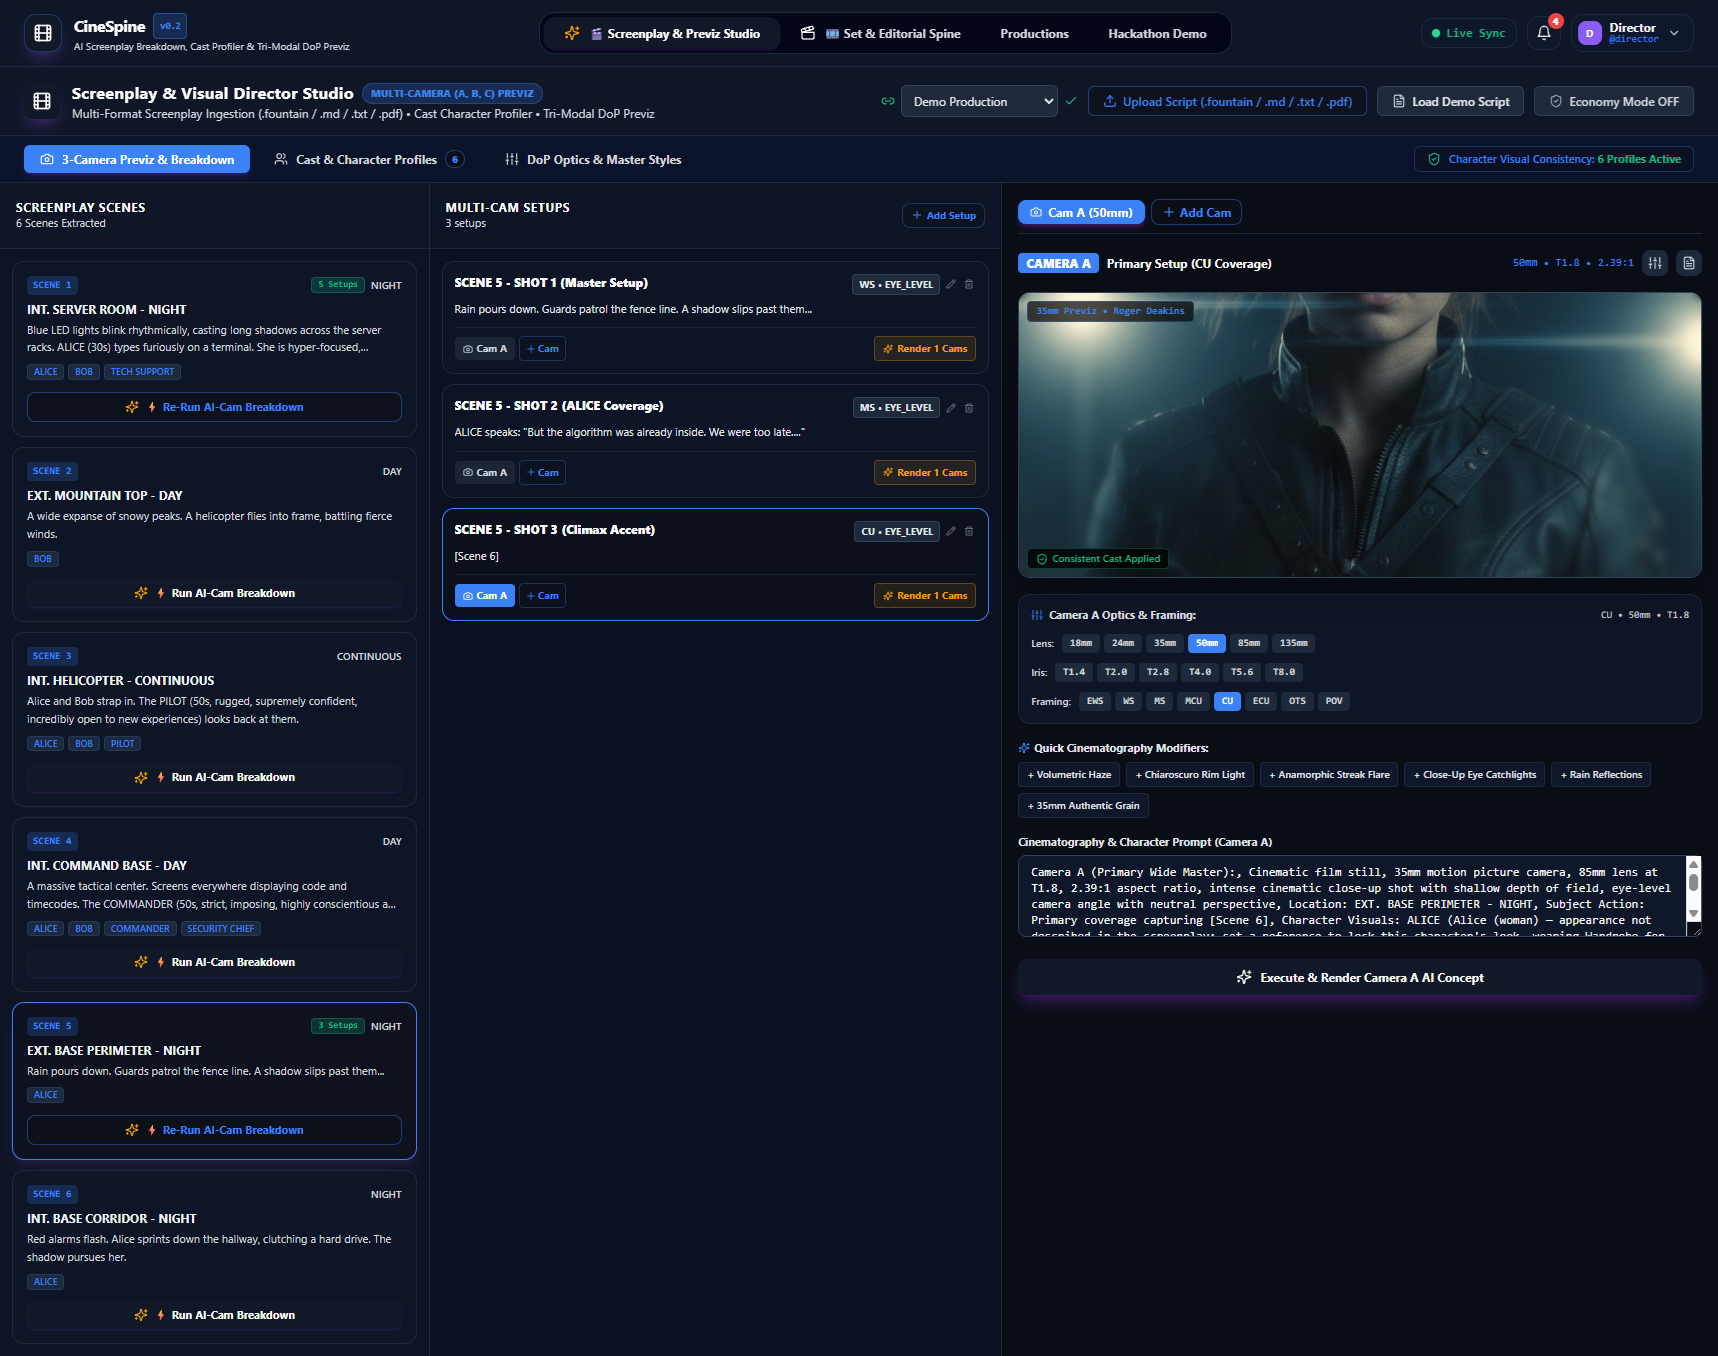Select the 85mm lens option
Screen dimensions: 1718x1356
(x=1249, y=643)
